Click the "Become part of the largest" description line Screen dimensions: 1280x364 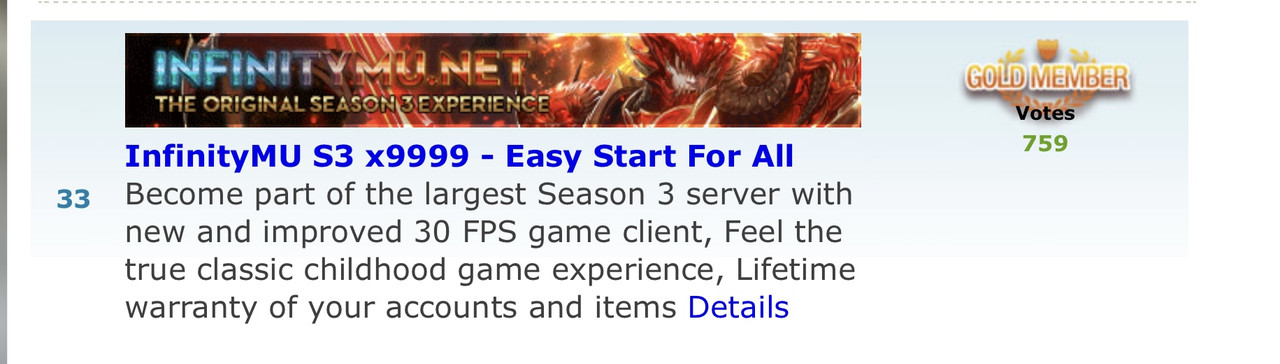coord(489,194)
